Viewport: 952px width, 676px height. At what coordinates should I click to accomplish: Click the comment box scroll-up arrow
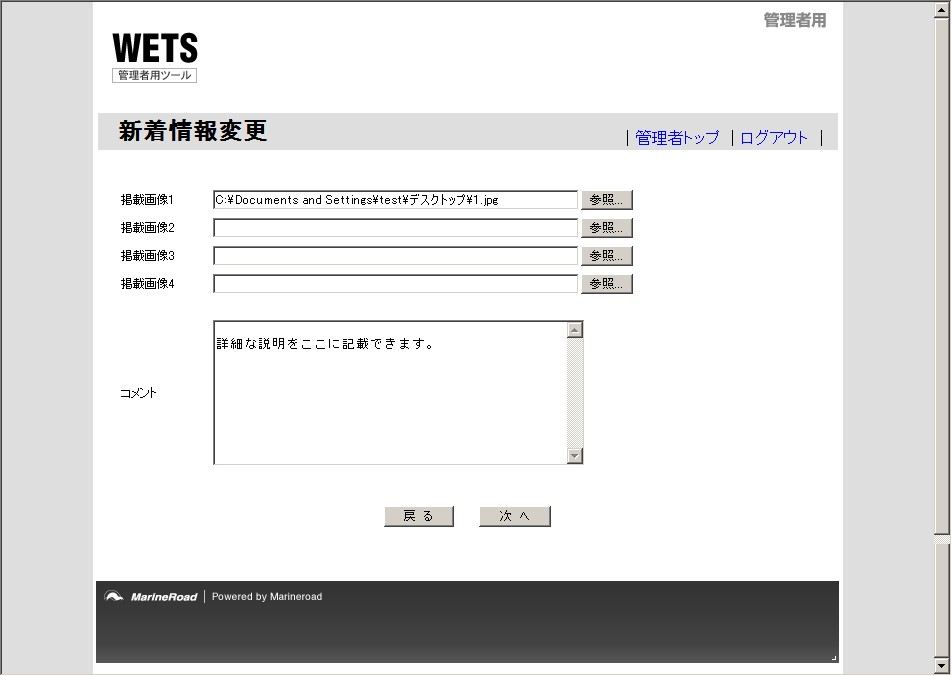point(575,330)
